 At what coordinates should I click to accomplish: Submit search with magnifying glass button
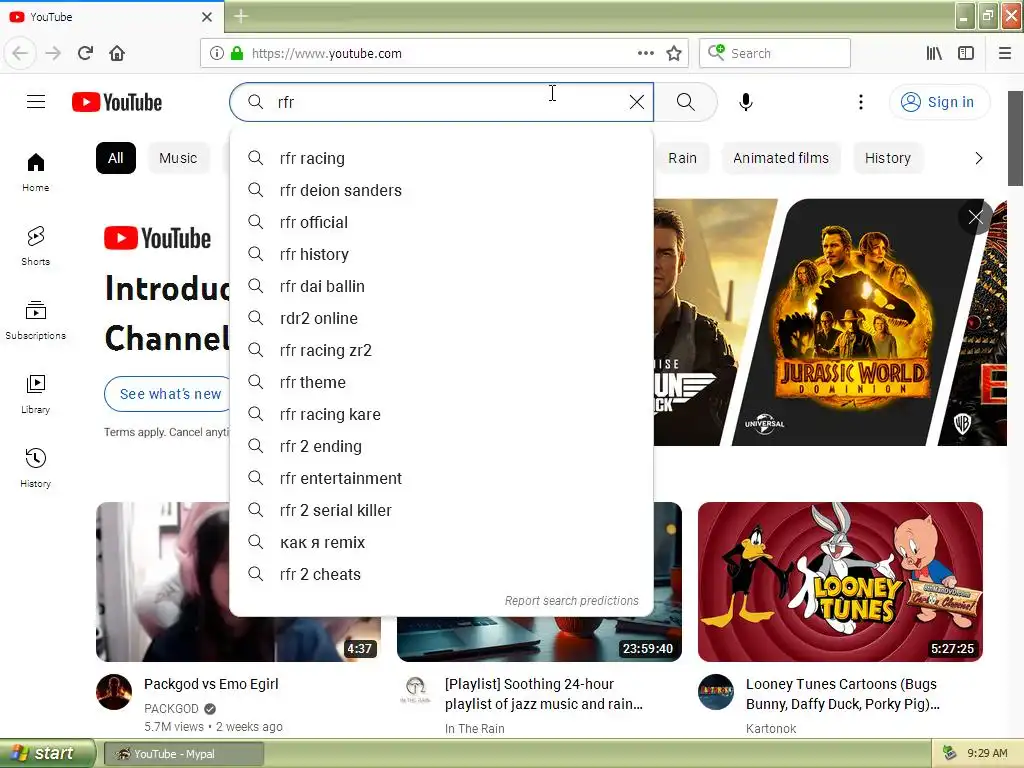[686, 102]
